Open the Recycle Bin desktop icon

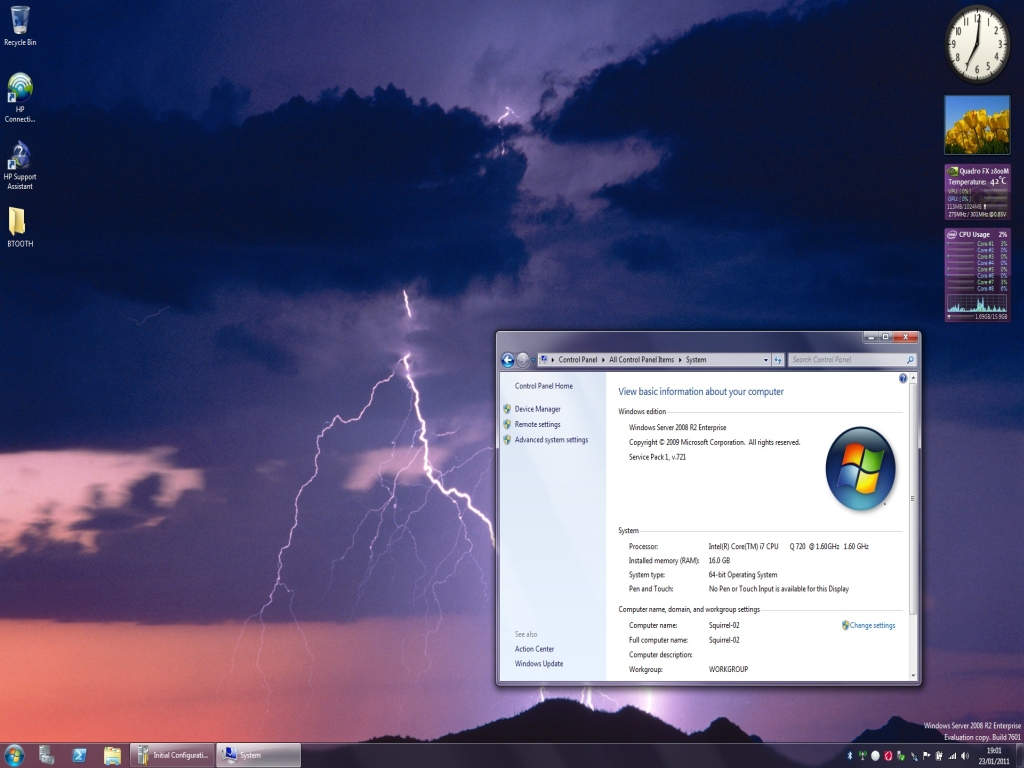click(x=20, y=26)
